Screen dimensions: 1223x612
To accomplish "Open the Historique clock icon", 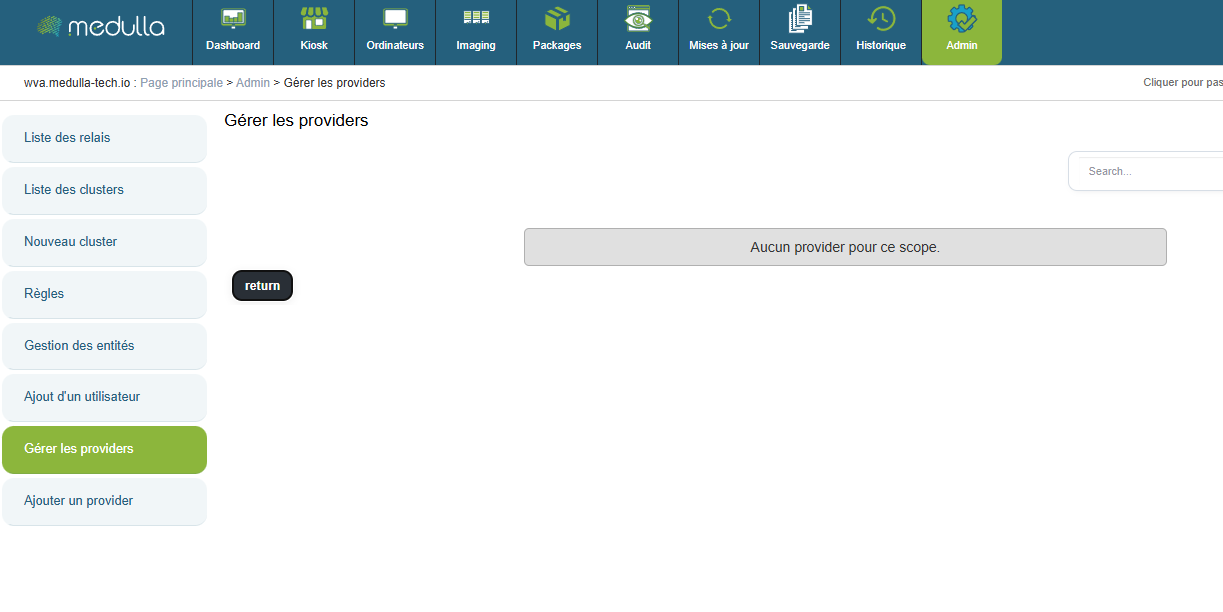I will click(x=881, y=20).
